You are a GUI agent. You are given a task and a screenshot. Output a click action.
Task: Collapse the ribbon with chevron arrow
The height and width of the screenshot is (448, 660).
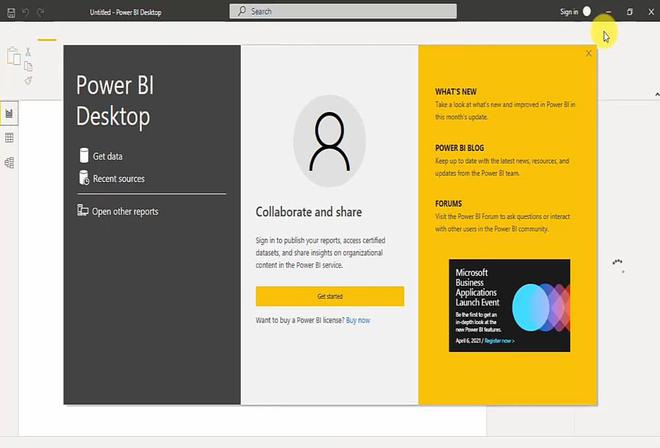[x=657, y=94]
